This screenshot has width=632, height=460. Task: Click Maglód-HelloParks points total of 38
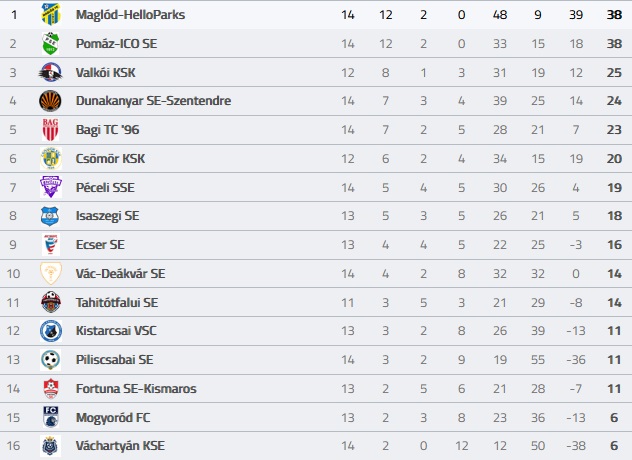coord(614,15)
